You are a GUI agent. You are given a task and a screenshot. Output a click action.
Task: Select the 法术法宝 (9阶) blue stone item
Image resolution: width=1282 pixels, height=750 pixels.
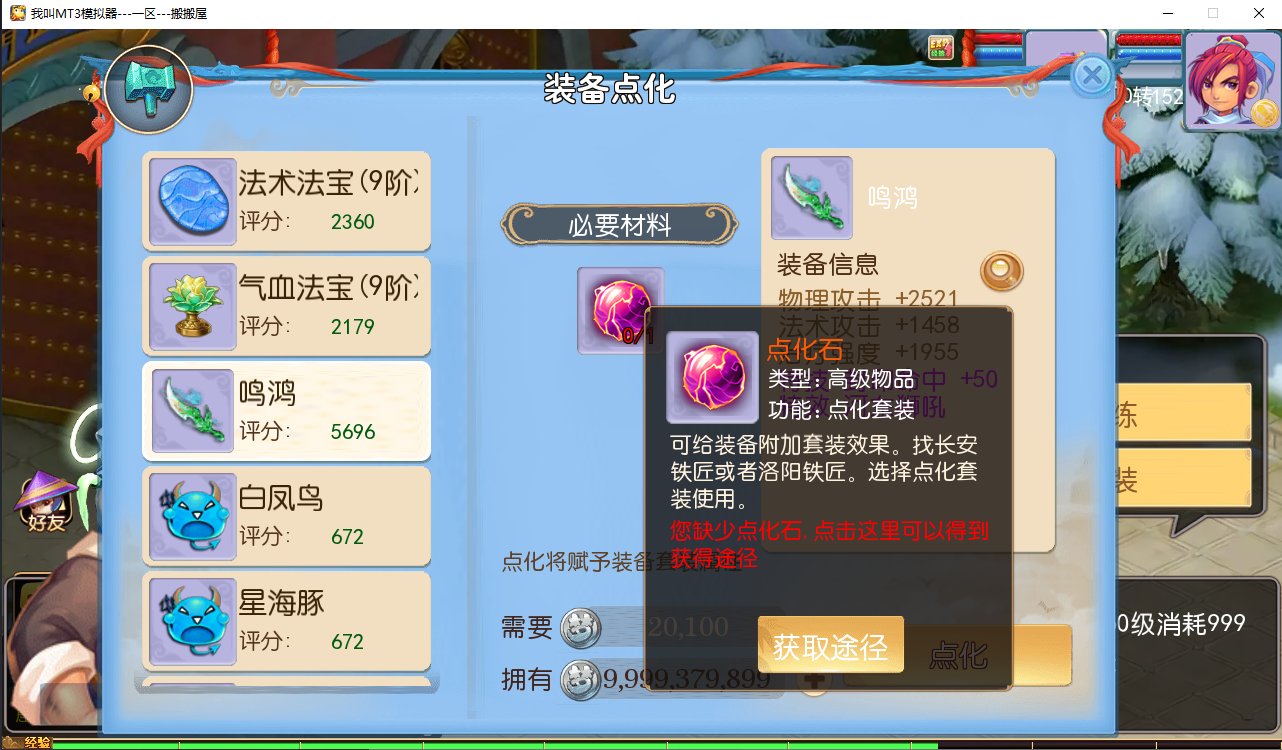tap(287, 201)
